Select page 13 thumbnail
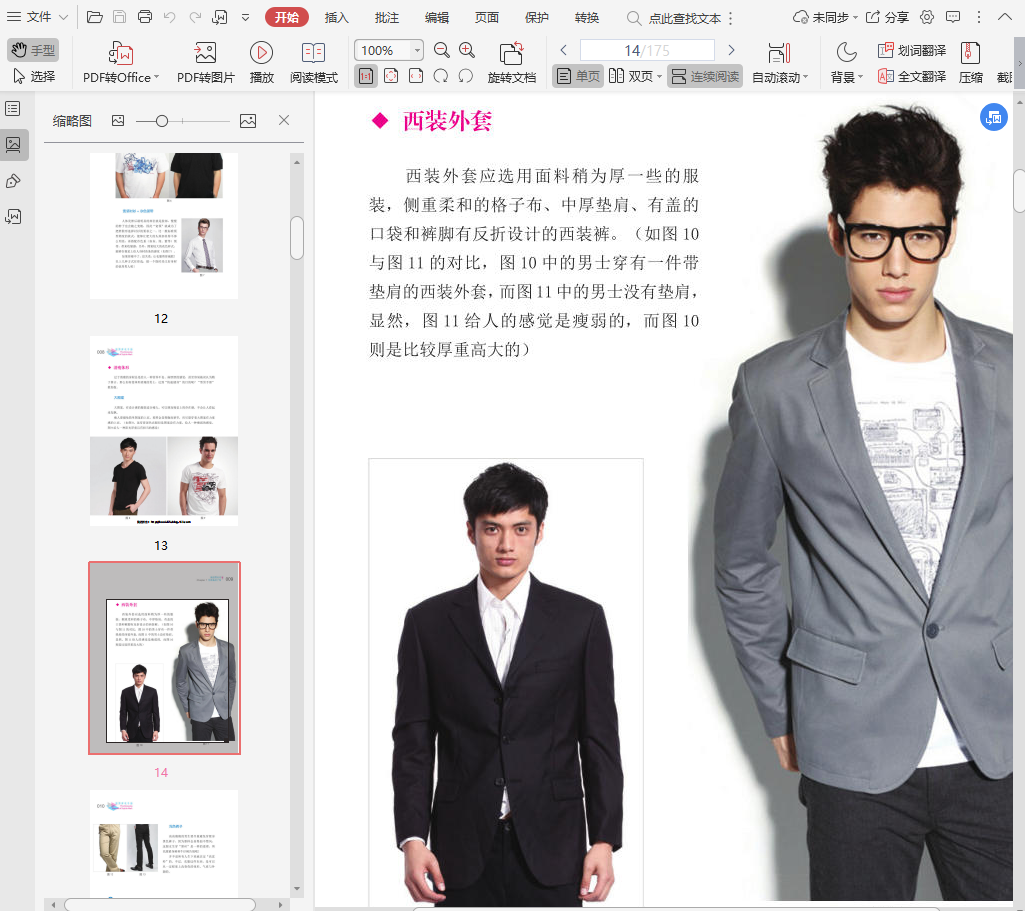Screen dimensions: 1025x911 164,431
